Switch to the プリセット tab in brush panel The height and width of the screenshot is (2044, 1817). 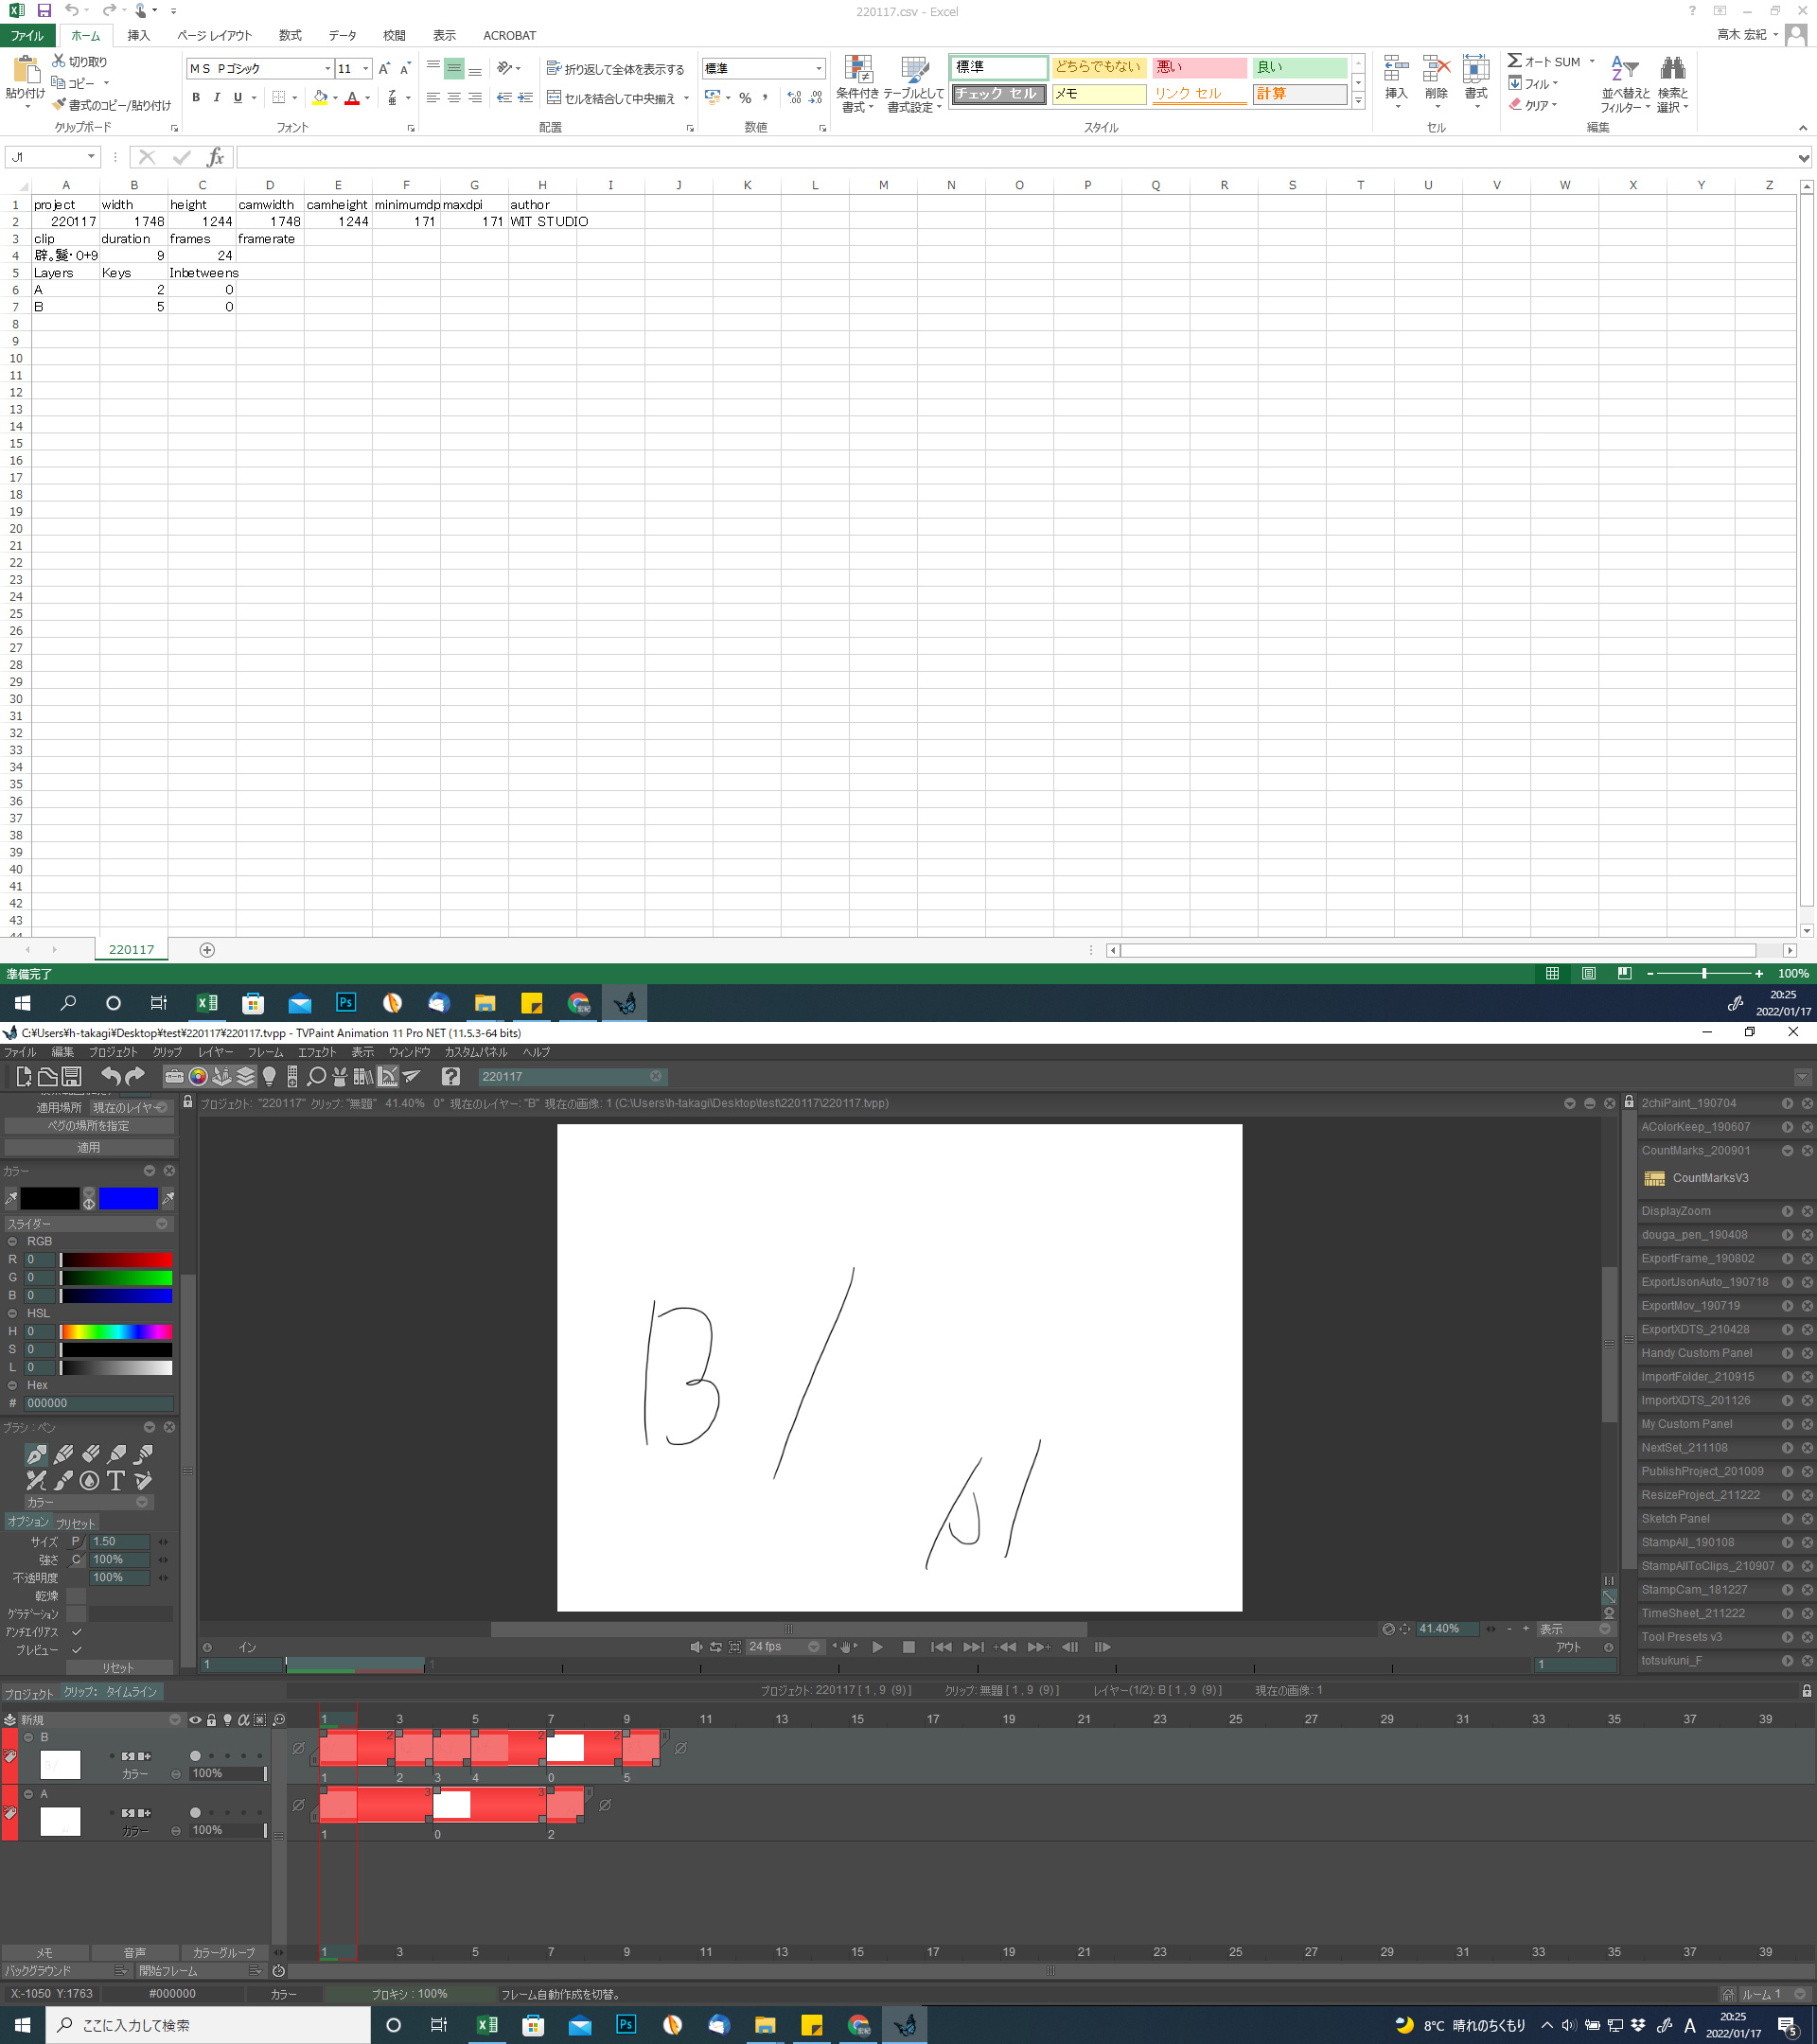(75, 1523)
